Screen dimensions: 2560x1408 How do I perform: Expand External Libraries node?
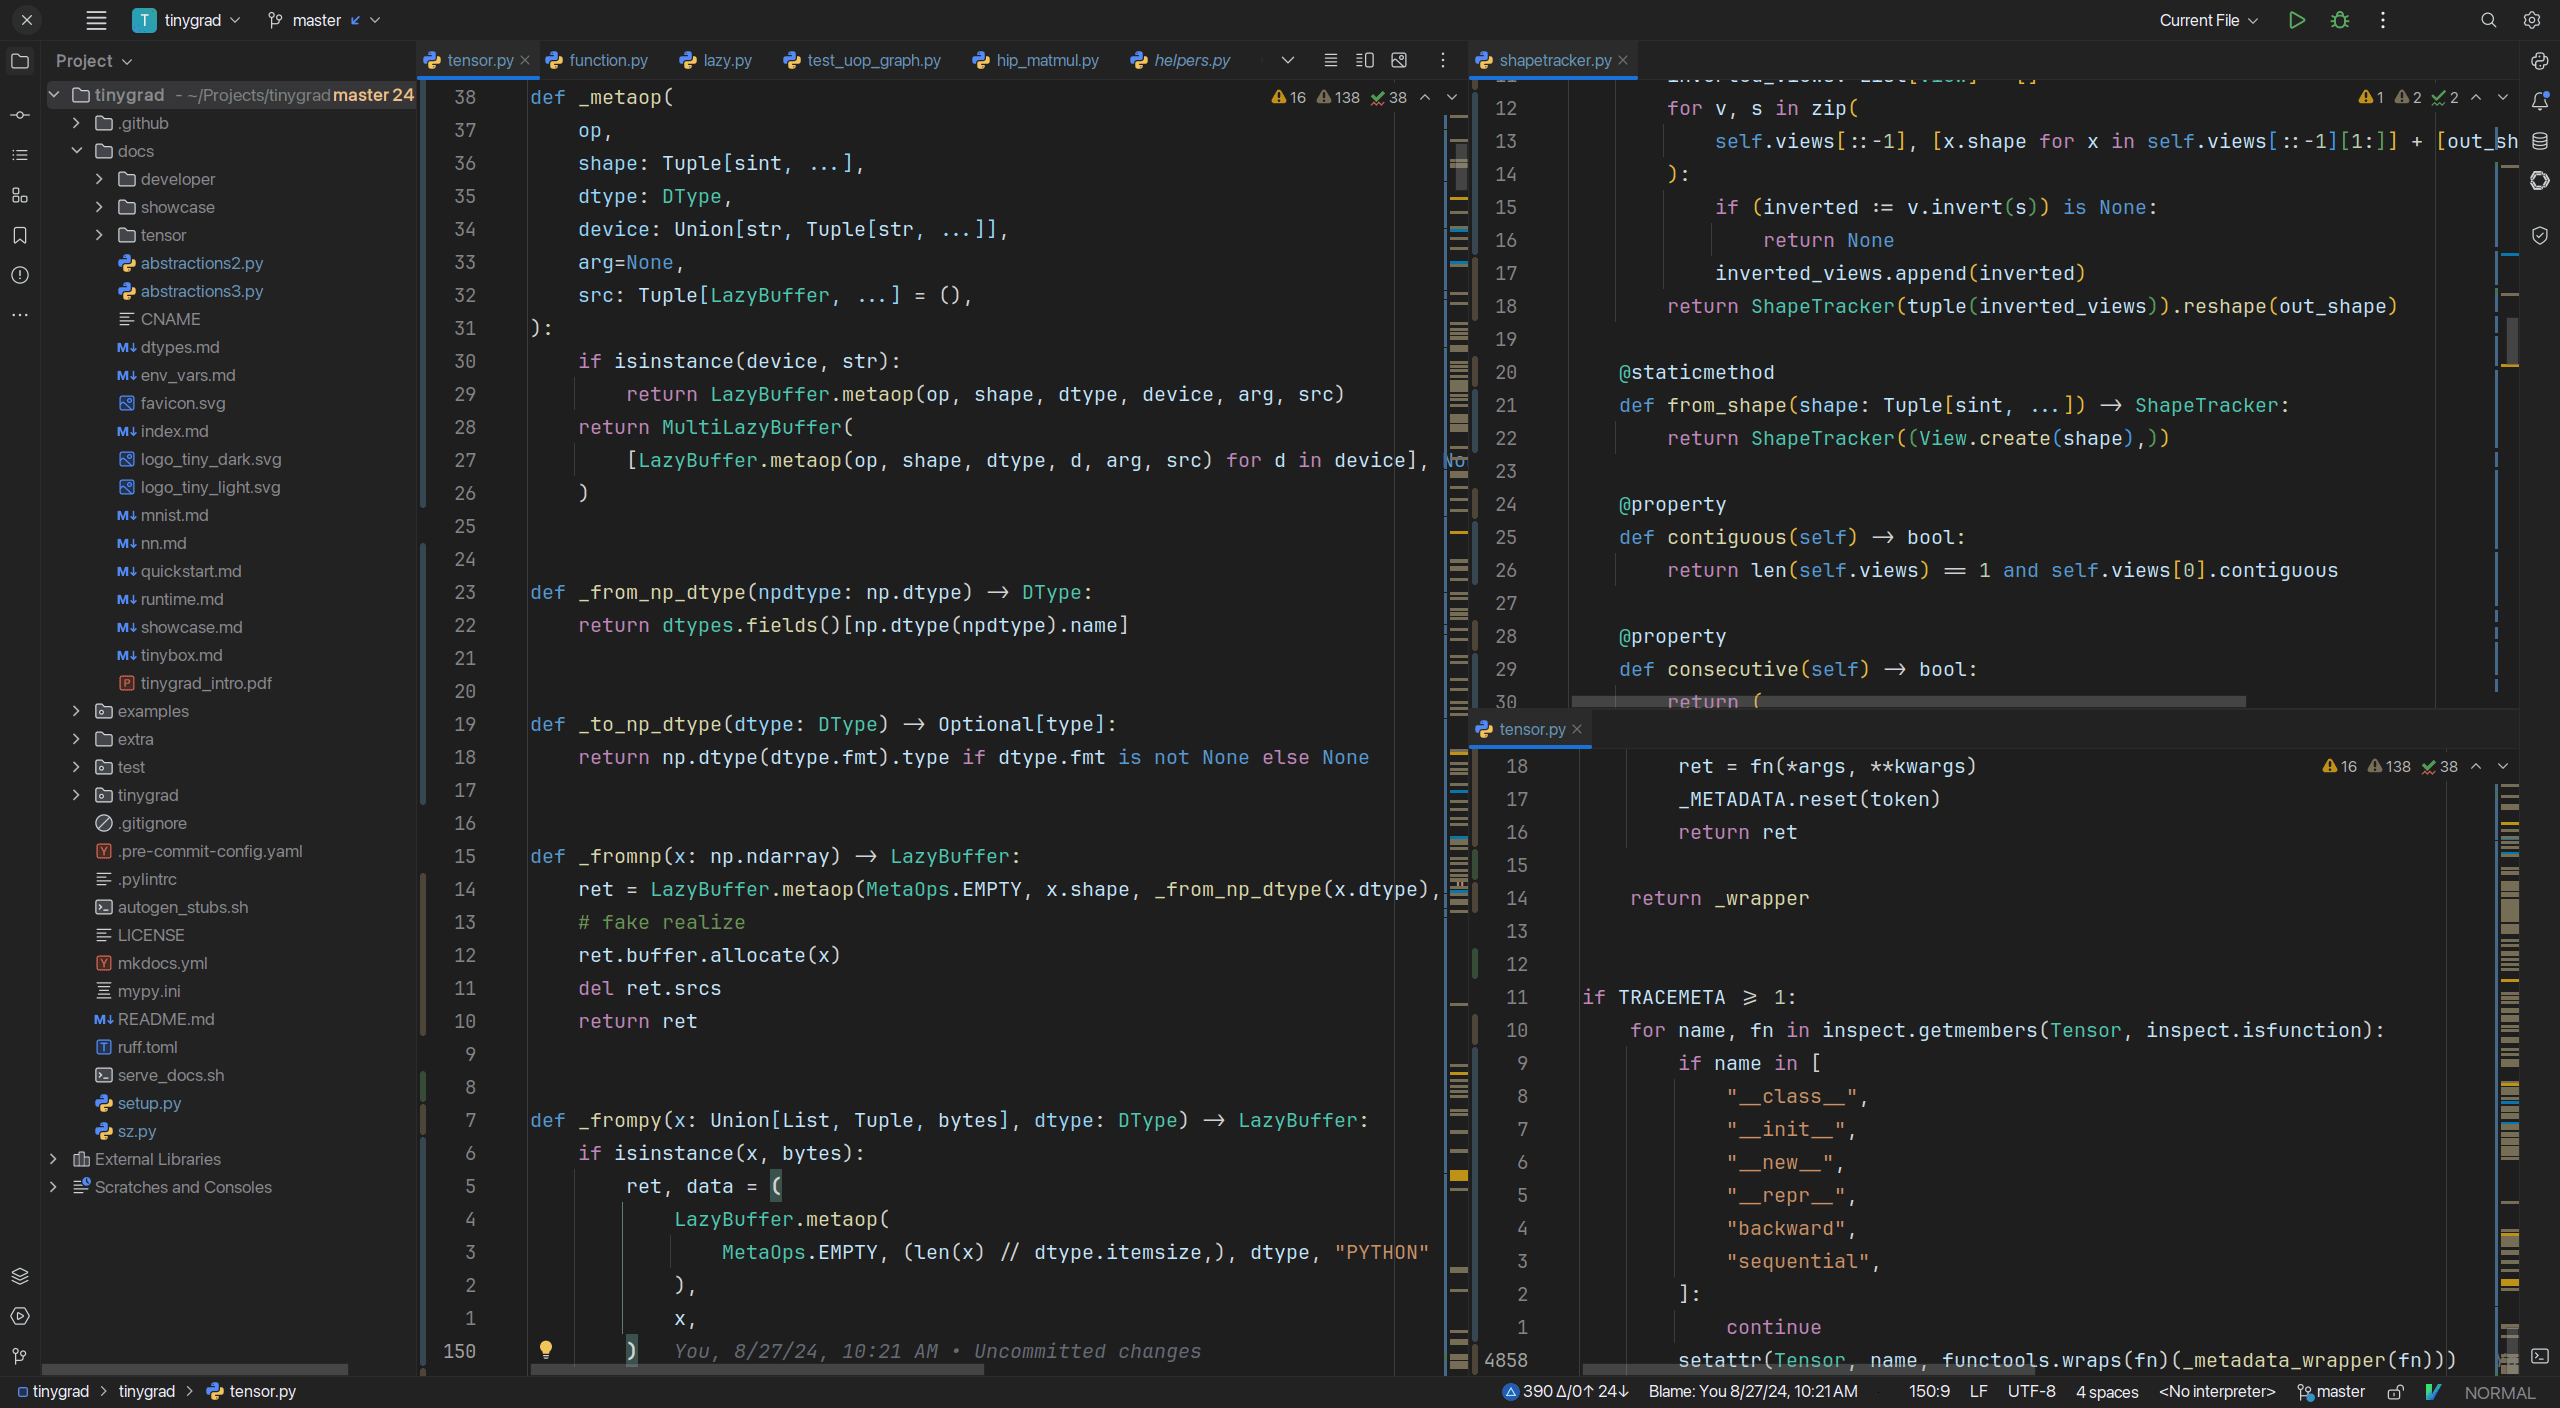point(54,1159)
